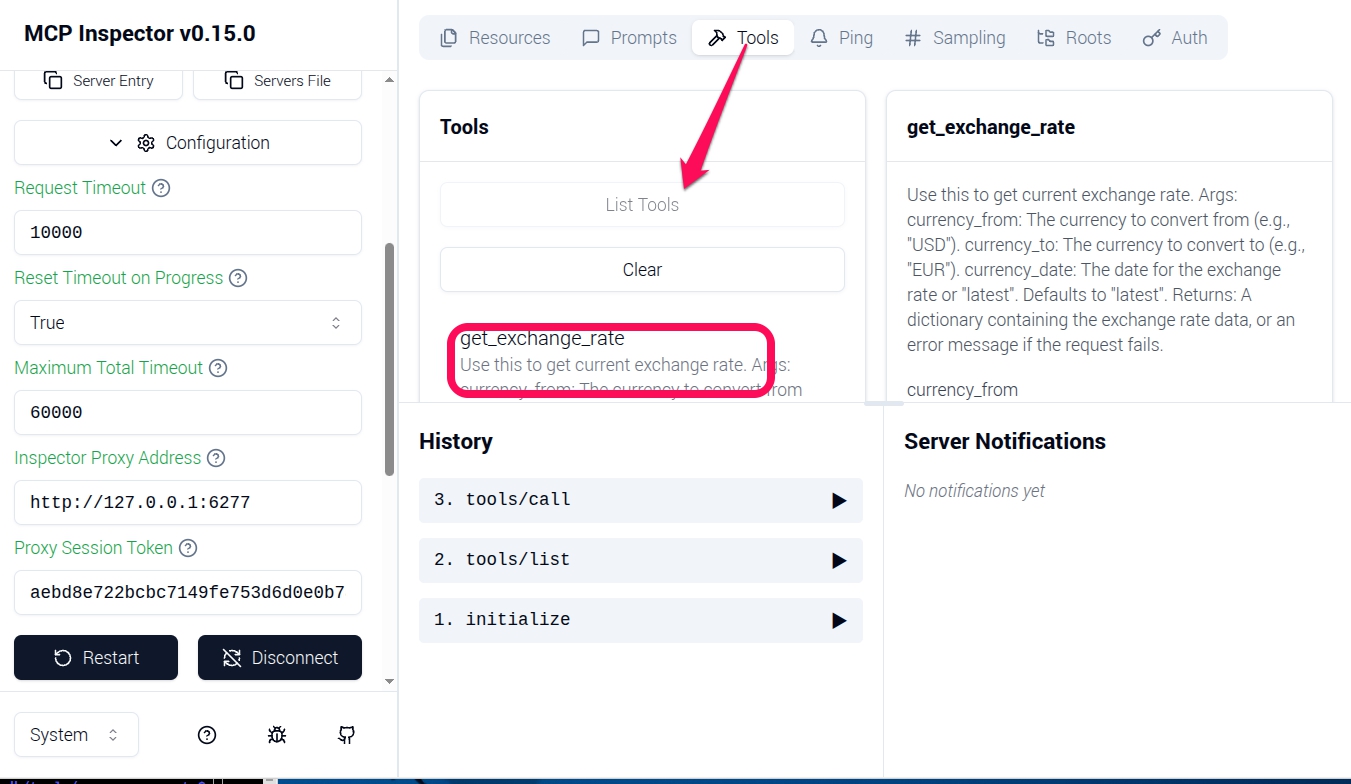Click the sidebar vertical scrollbar

[389, 360]
